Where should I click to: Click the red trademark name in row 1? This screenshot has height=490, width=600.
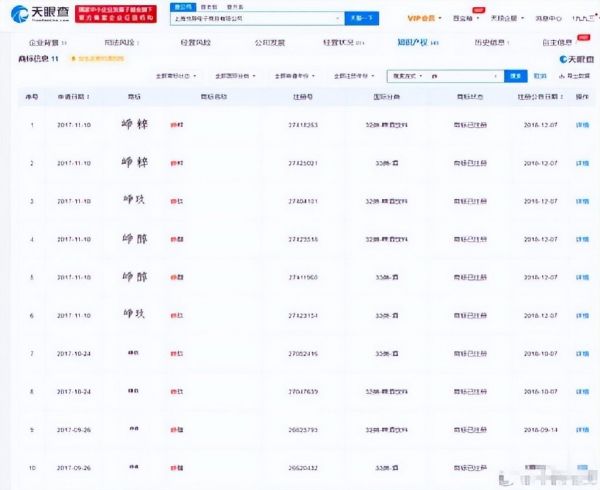(x=176, y=125)
